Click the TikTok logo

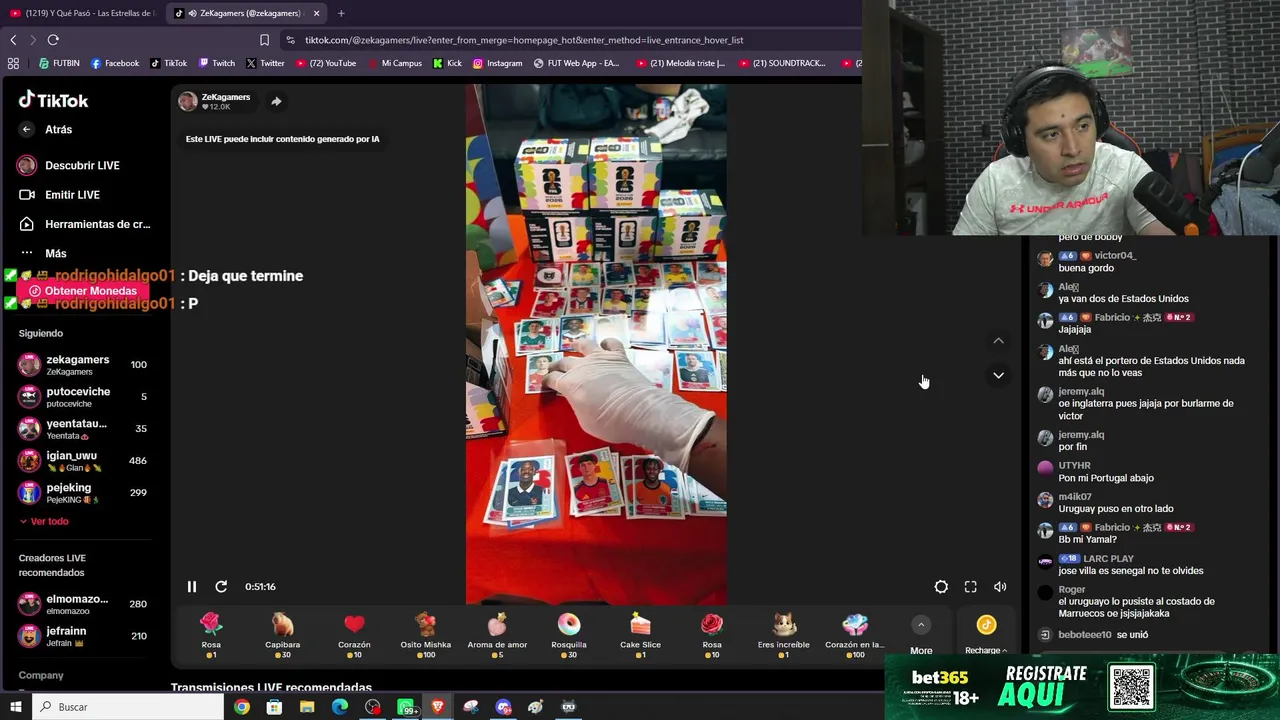point(54,100)
